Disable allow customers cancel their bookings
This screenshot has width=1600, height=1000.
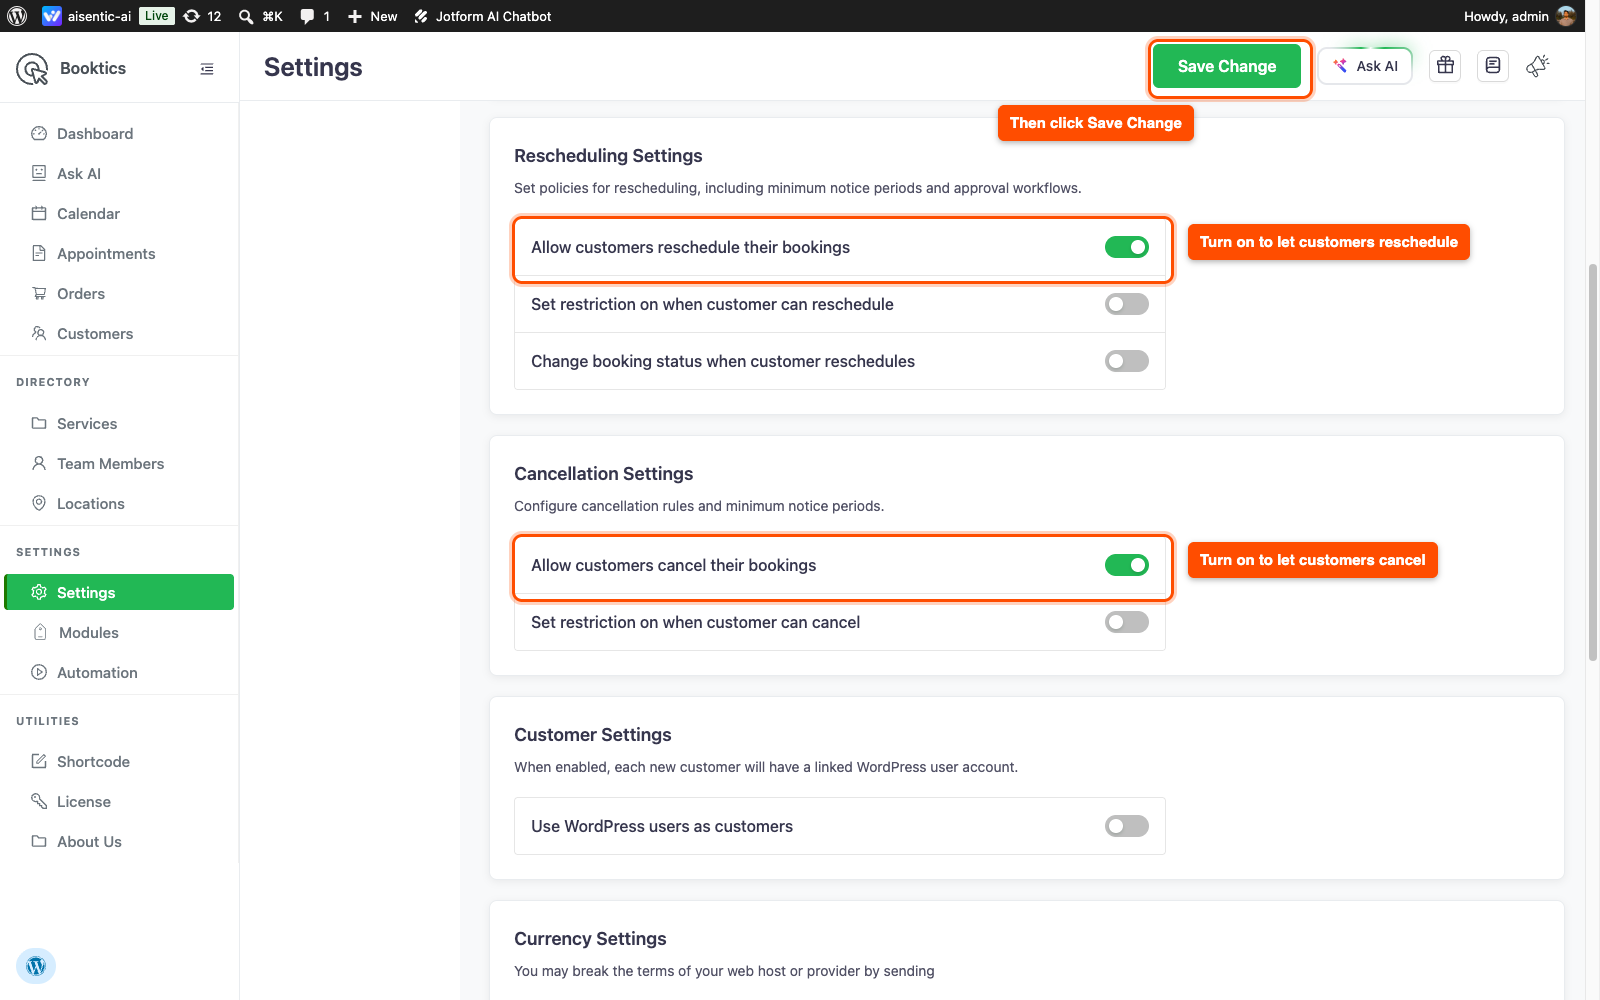(x=1127, y=565)
